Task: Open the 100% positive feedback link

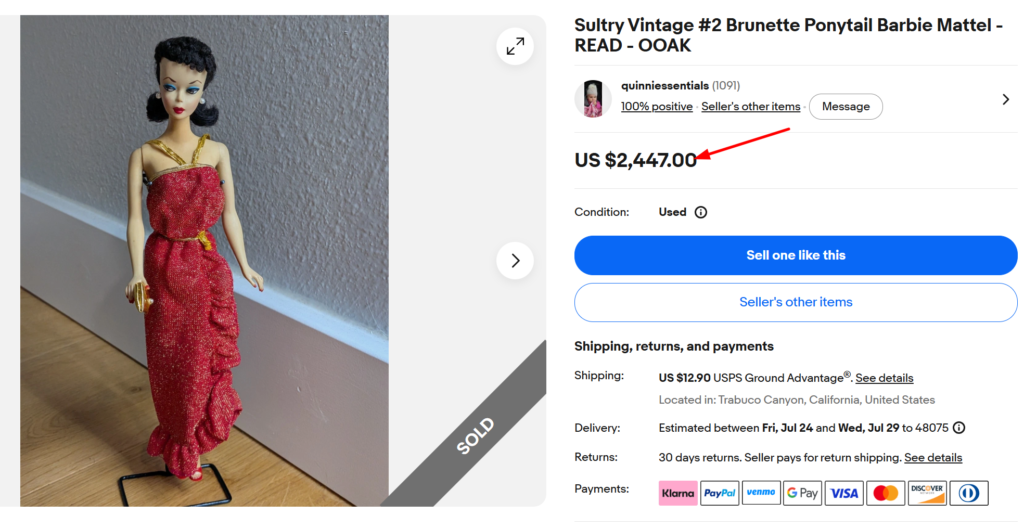Action: (656, 107)
